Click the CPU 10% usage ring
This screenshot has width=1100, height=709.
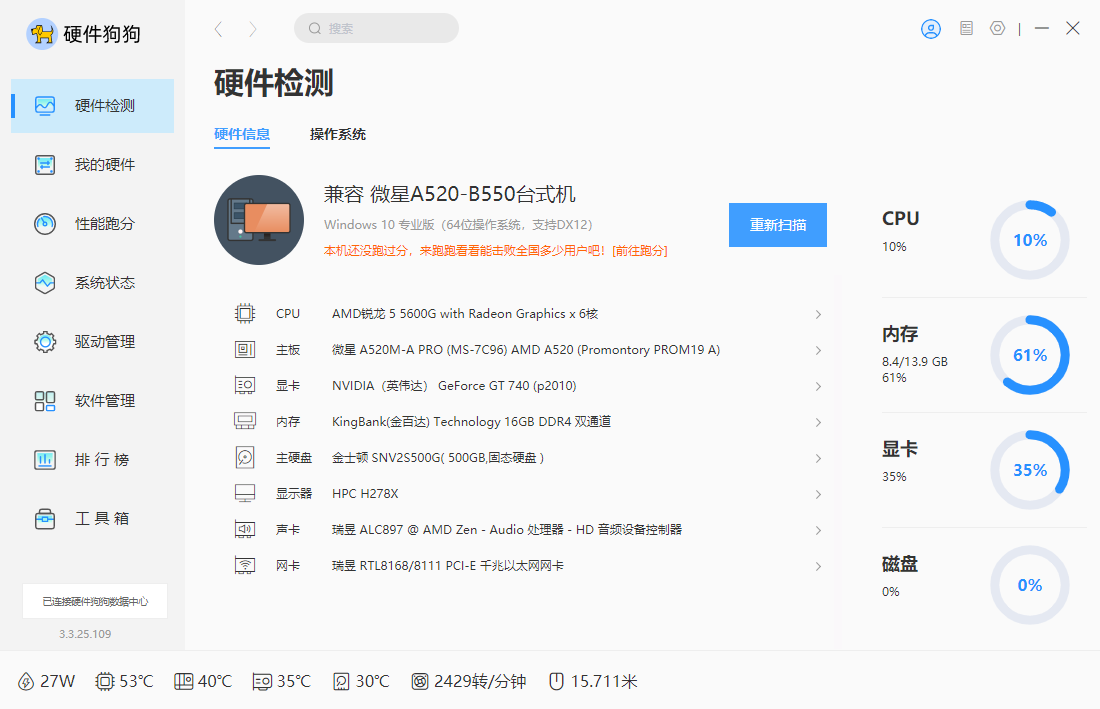1029,240
